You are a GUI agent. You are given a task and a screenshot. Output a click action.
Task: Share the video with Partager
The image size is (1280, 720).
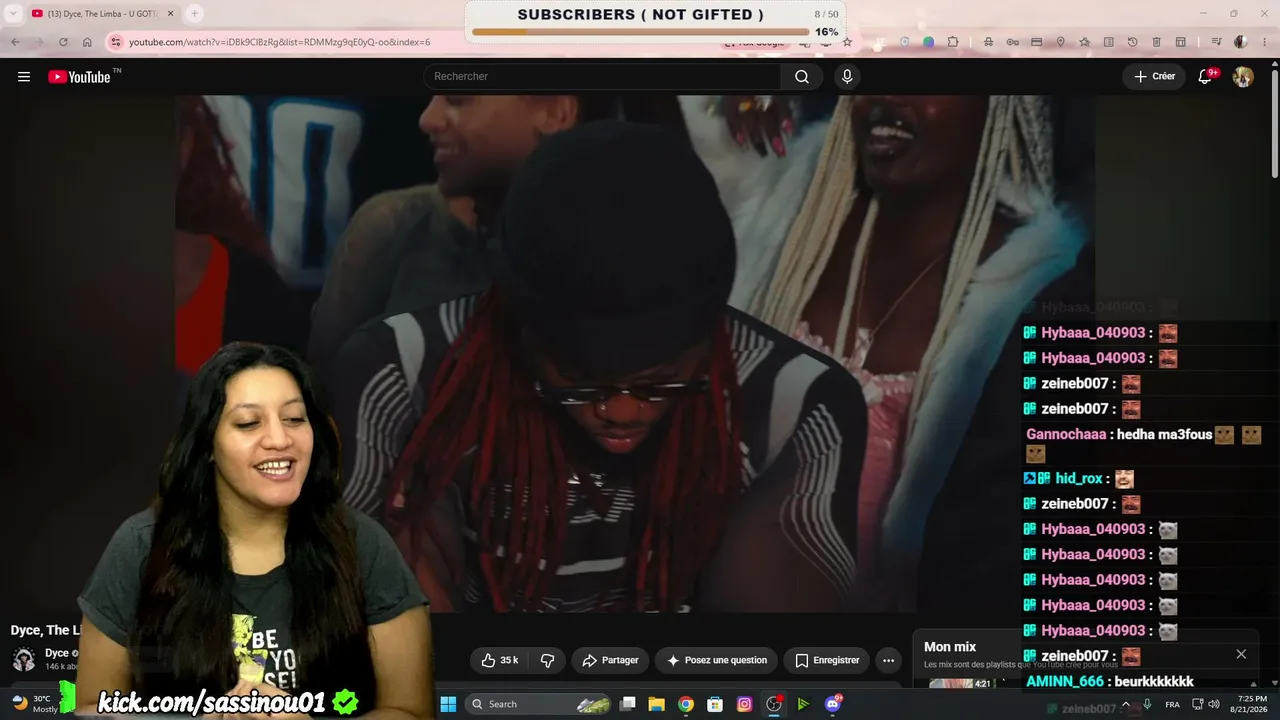(610, 660)
